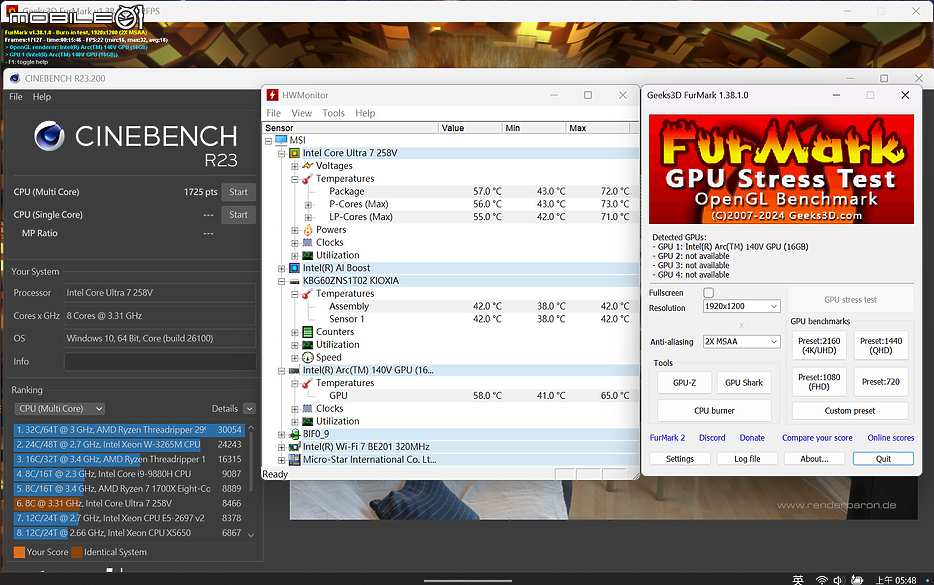
Task: Toggle the Fullscreen checkbox in FurMark
Action: pyautogui.click(x=708, y=292)
